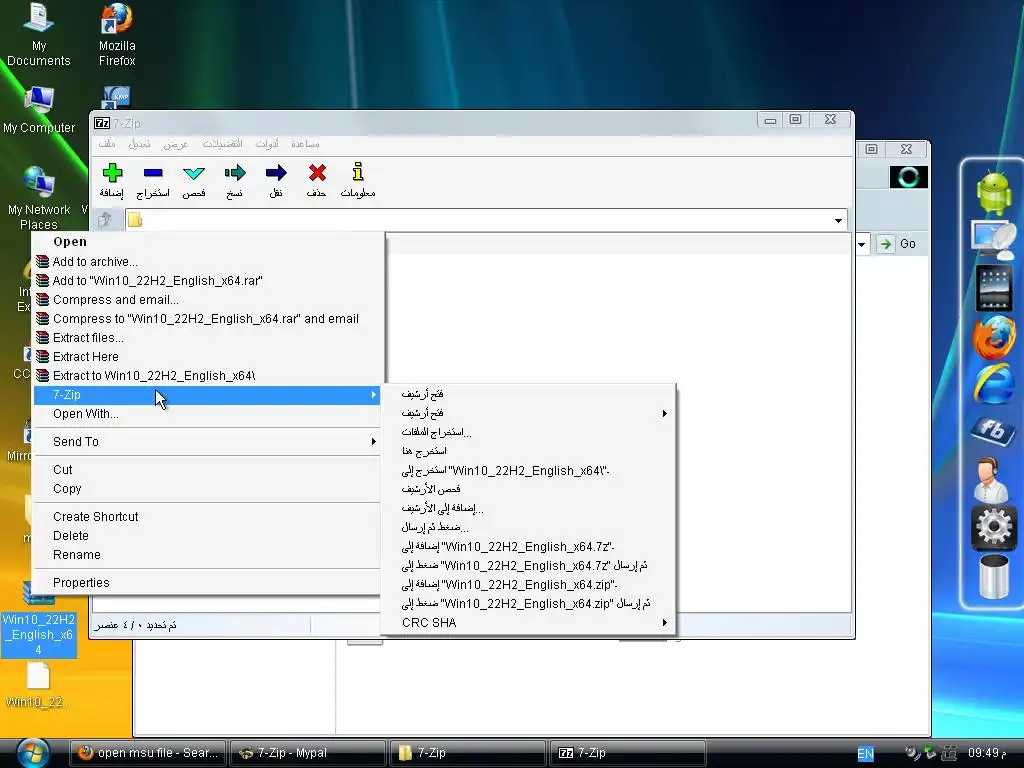Choose Cut in context menu
The width and height of the screenshot is (1024, 768).
[x=206, y=470]
